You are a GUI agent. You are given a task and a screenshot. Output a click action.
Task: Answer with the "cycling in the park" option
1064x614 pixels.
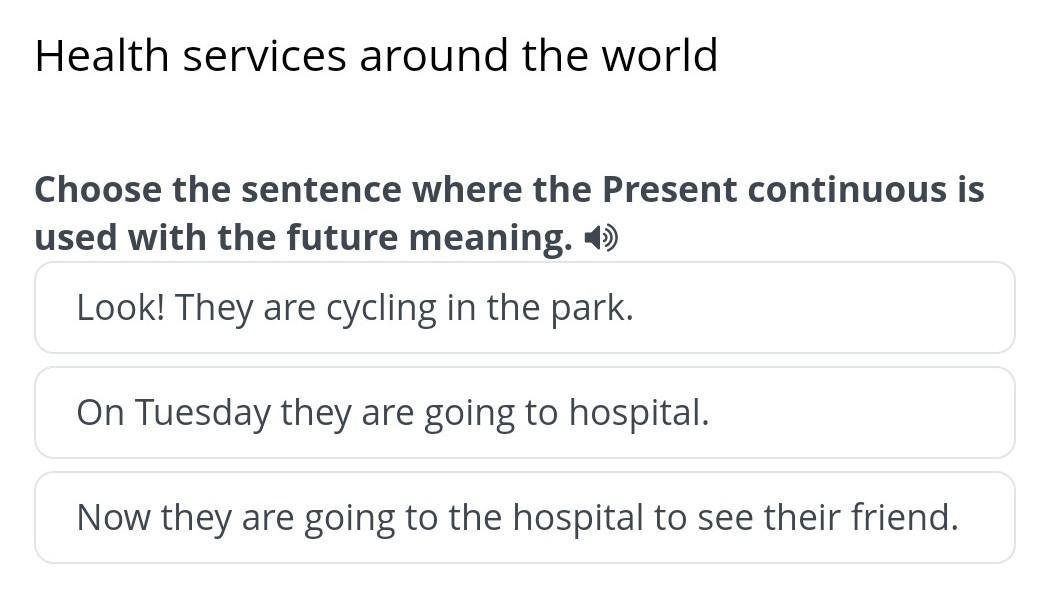(524, 308)
